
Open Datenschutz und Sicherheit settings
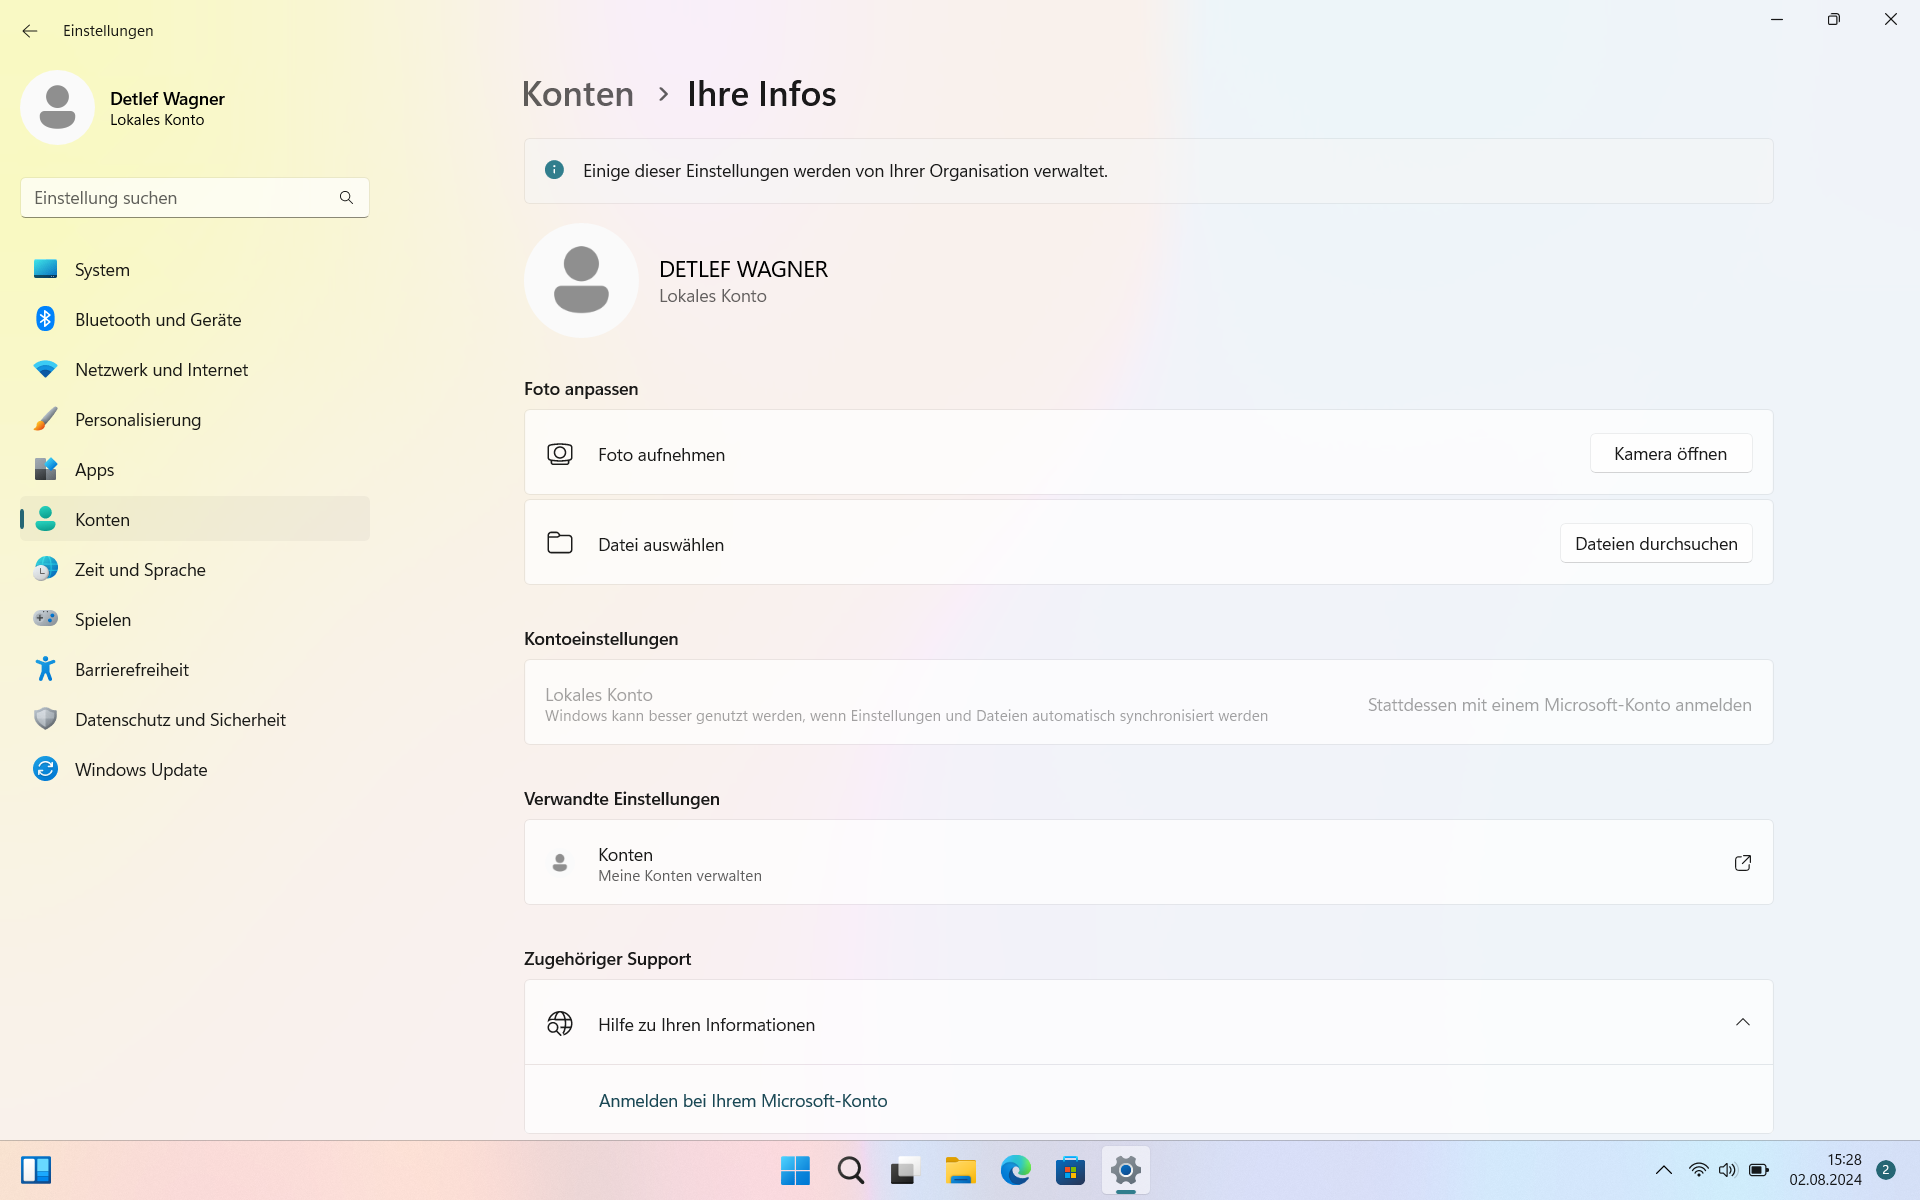pos(180,719)
